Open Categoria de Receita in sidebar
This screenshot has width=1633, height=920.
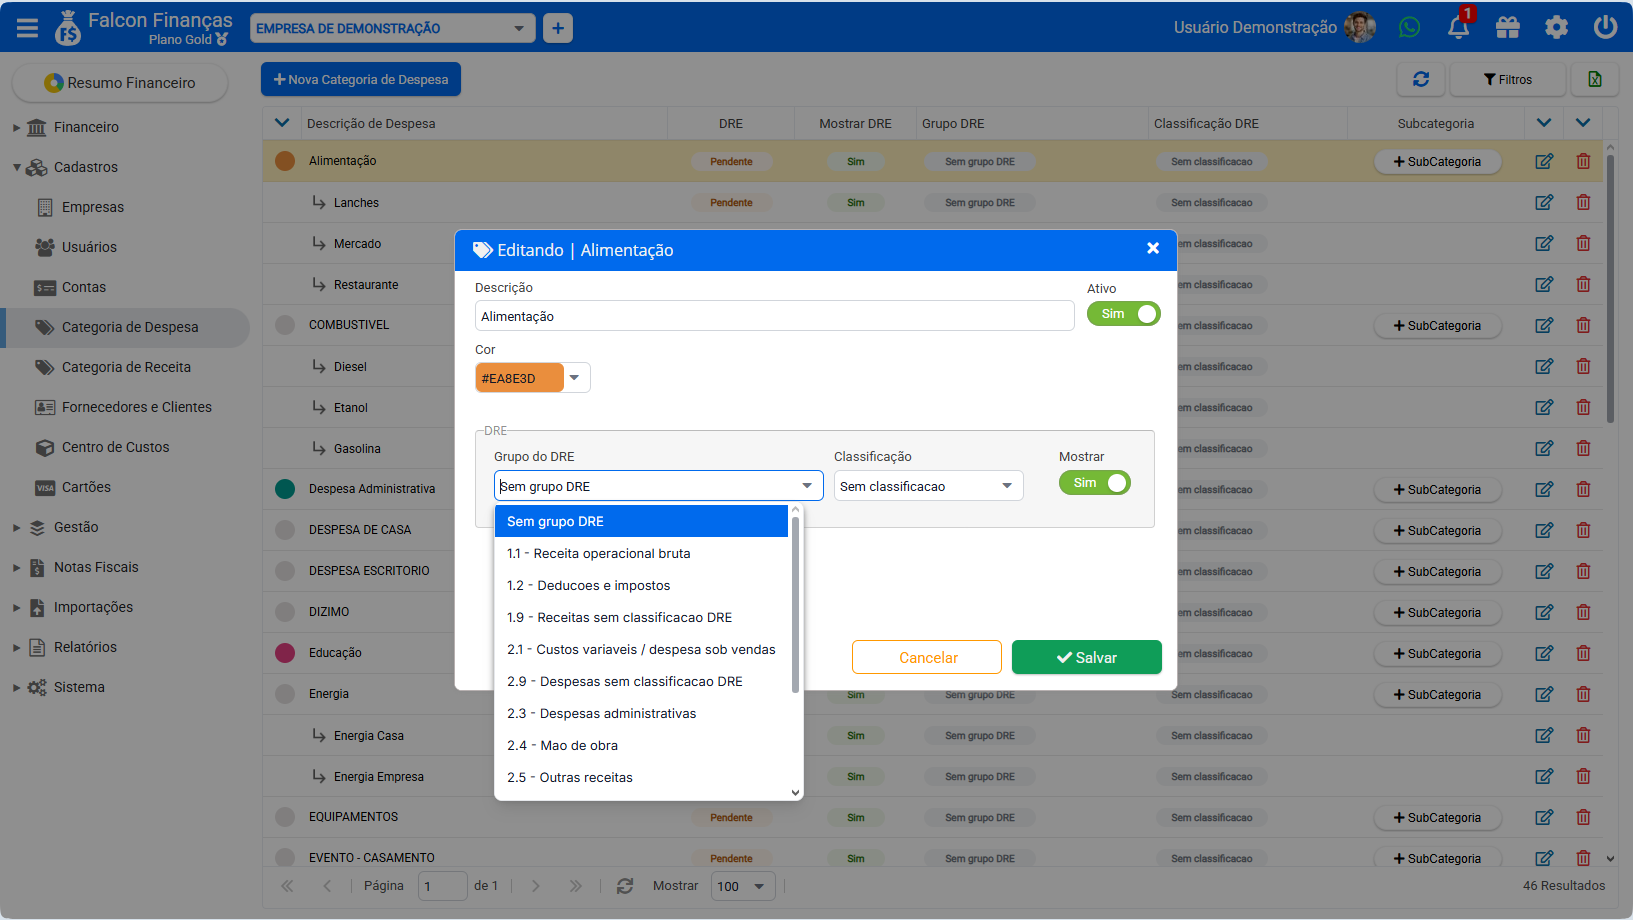coord(126,367)
